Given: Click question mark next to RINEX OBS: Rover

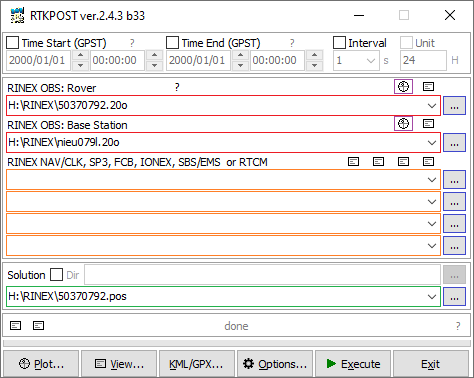Looking at the screenshot, I should tap(177, 87).
